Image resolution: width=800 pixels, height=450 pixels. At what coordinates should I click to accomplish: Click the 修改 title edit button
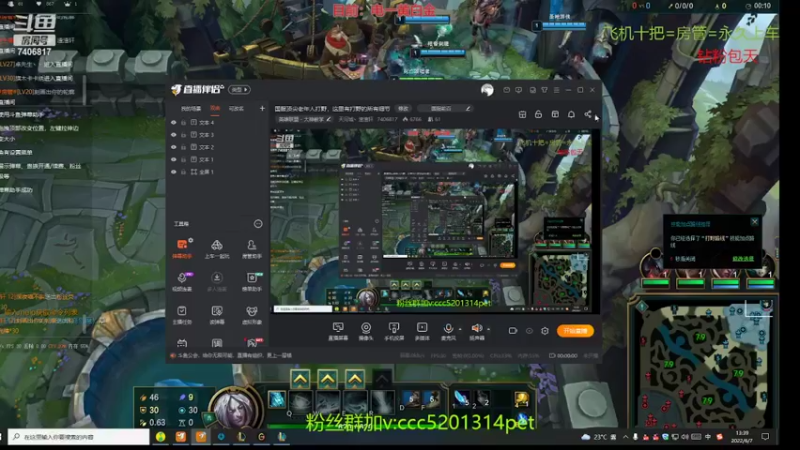click(x=403, y=108)
